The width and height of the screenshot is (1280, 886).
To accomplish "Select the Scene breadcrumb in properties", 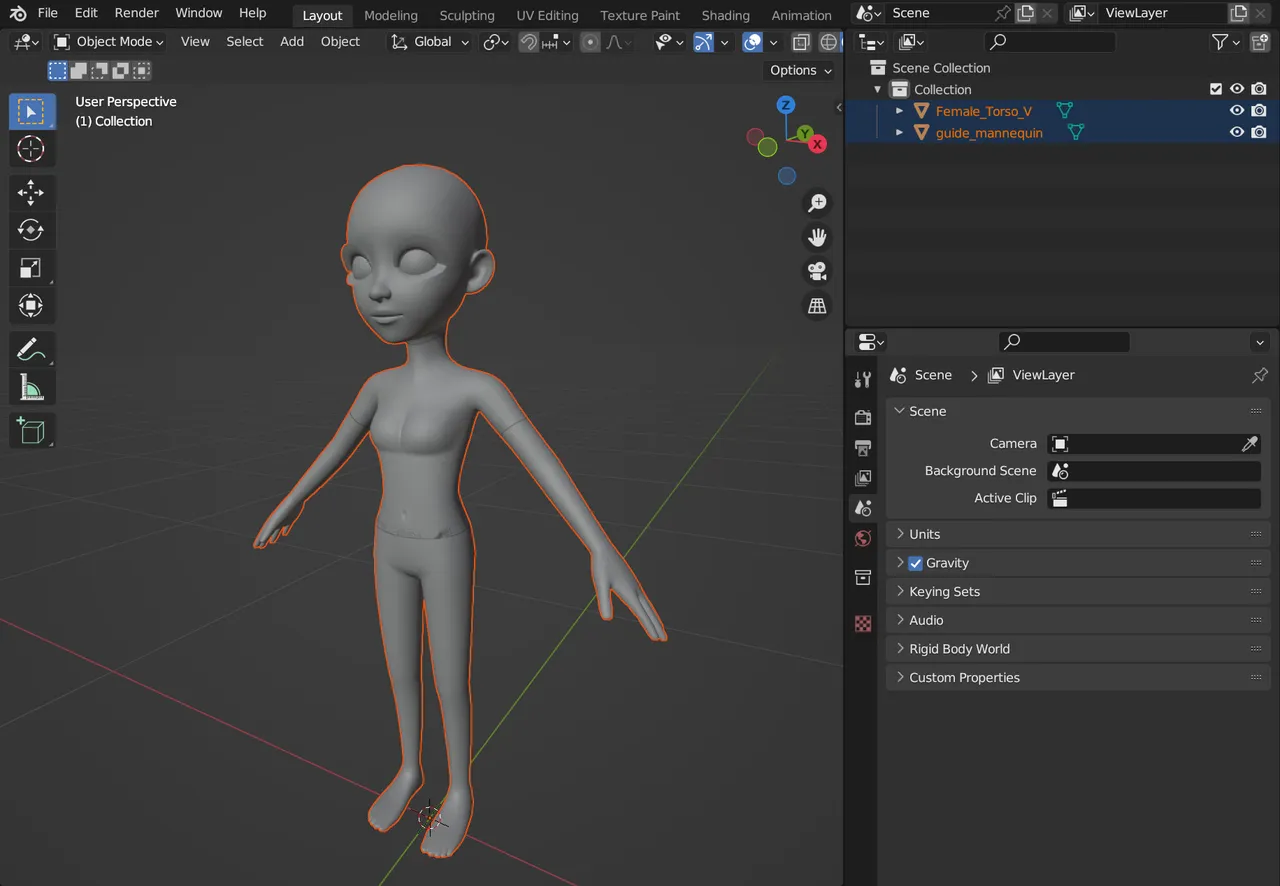I will click(932, 375).
